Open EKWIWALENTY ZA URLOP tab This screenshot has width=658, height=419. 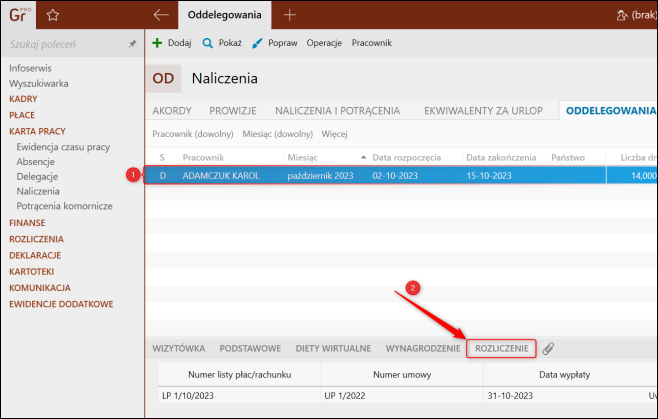[x=483, y=111]
